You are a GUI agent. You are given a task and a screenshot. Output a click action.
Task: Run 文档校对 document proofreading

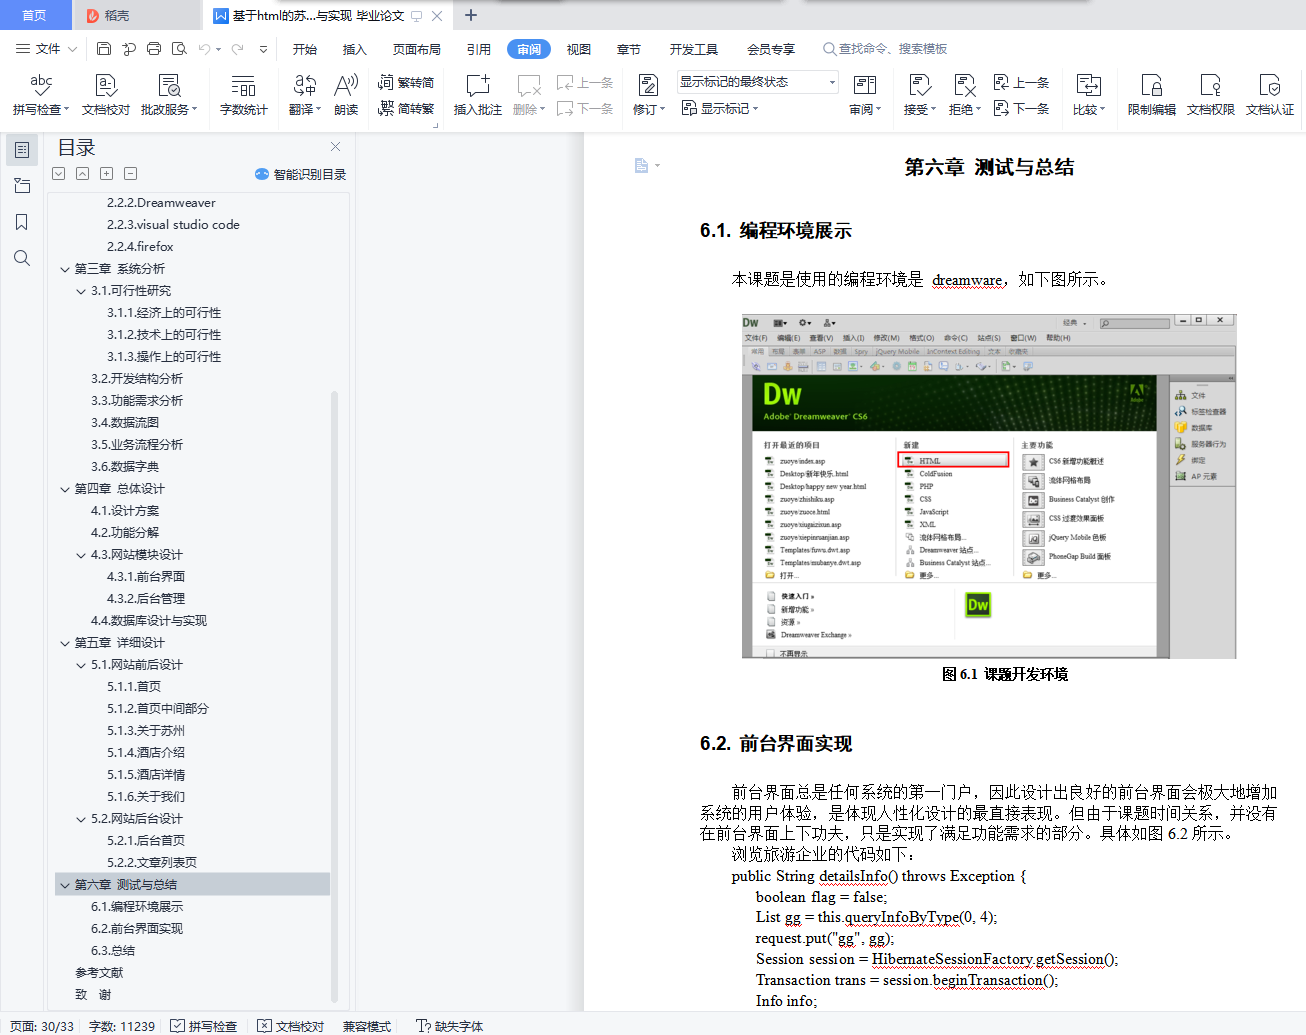click(x=106, y=95)
